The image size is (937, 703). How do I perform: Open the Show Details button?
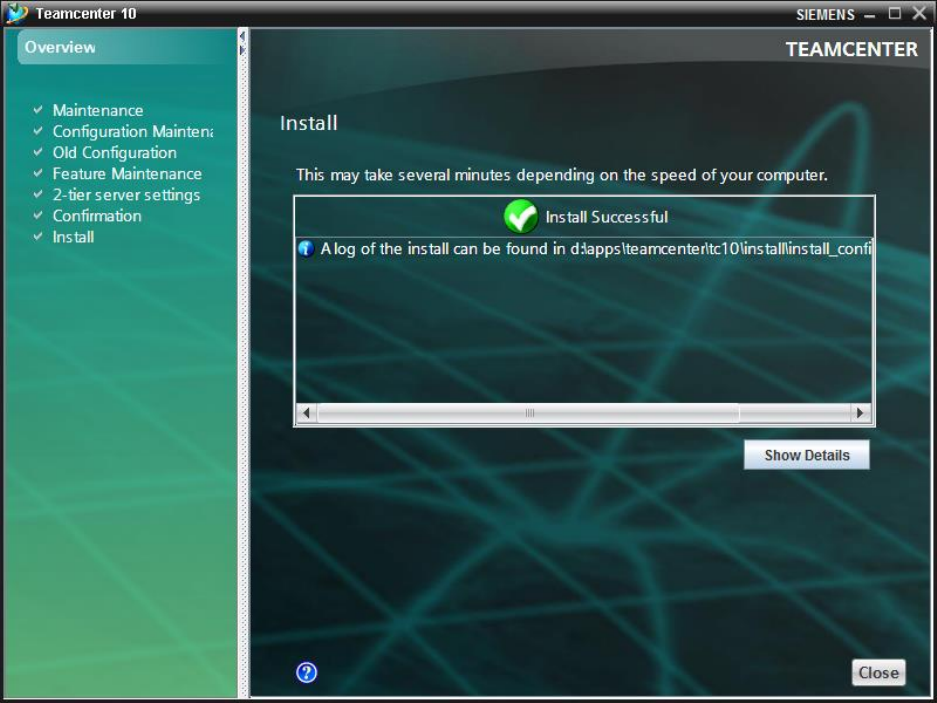(x=807, y=455)
